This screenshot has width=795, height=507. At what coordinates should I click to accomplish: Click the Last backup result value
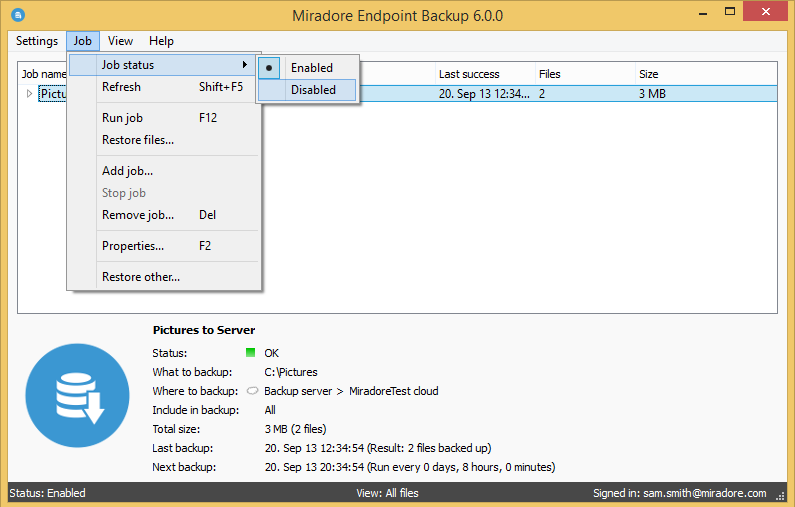coord(378,448)
